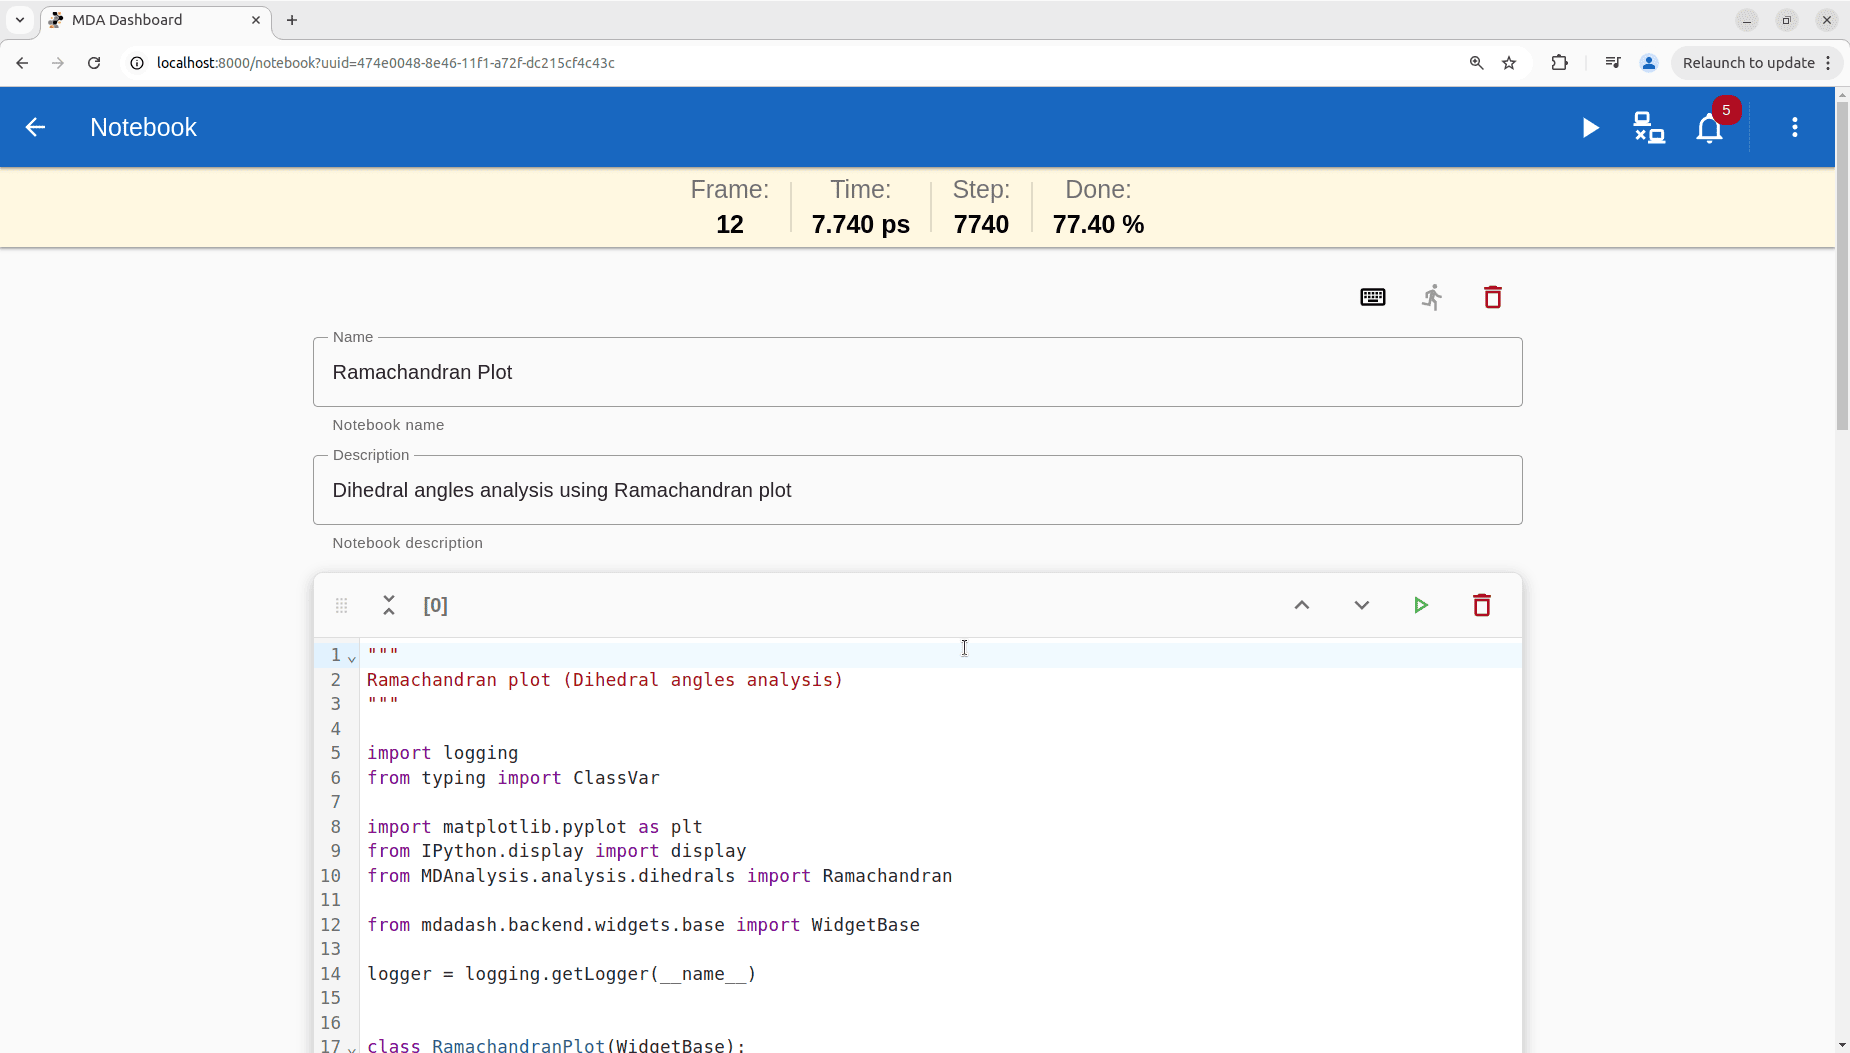The width and height of the screenshot is (1850, 1053).
Task: Open the Chrome profile avatar
Action: pos(1649,63)
